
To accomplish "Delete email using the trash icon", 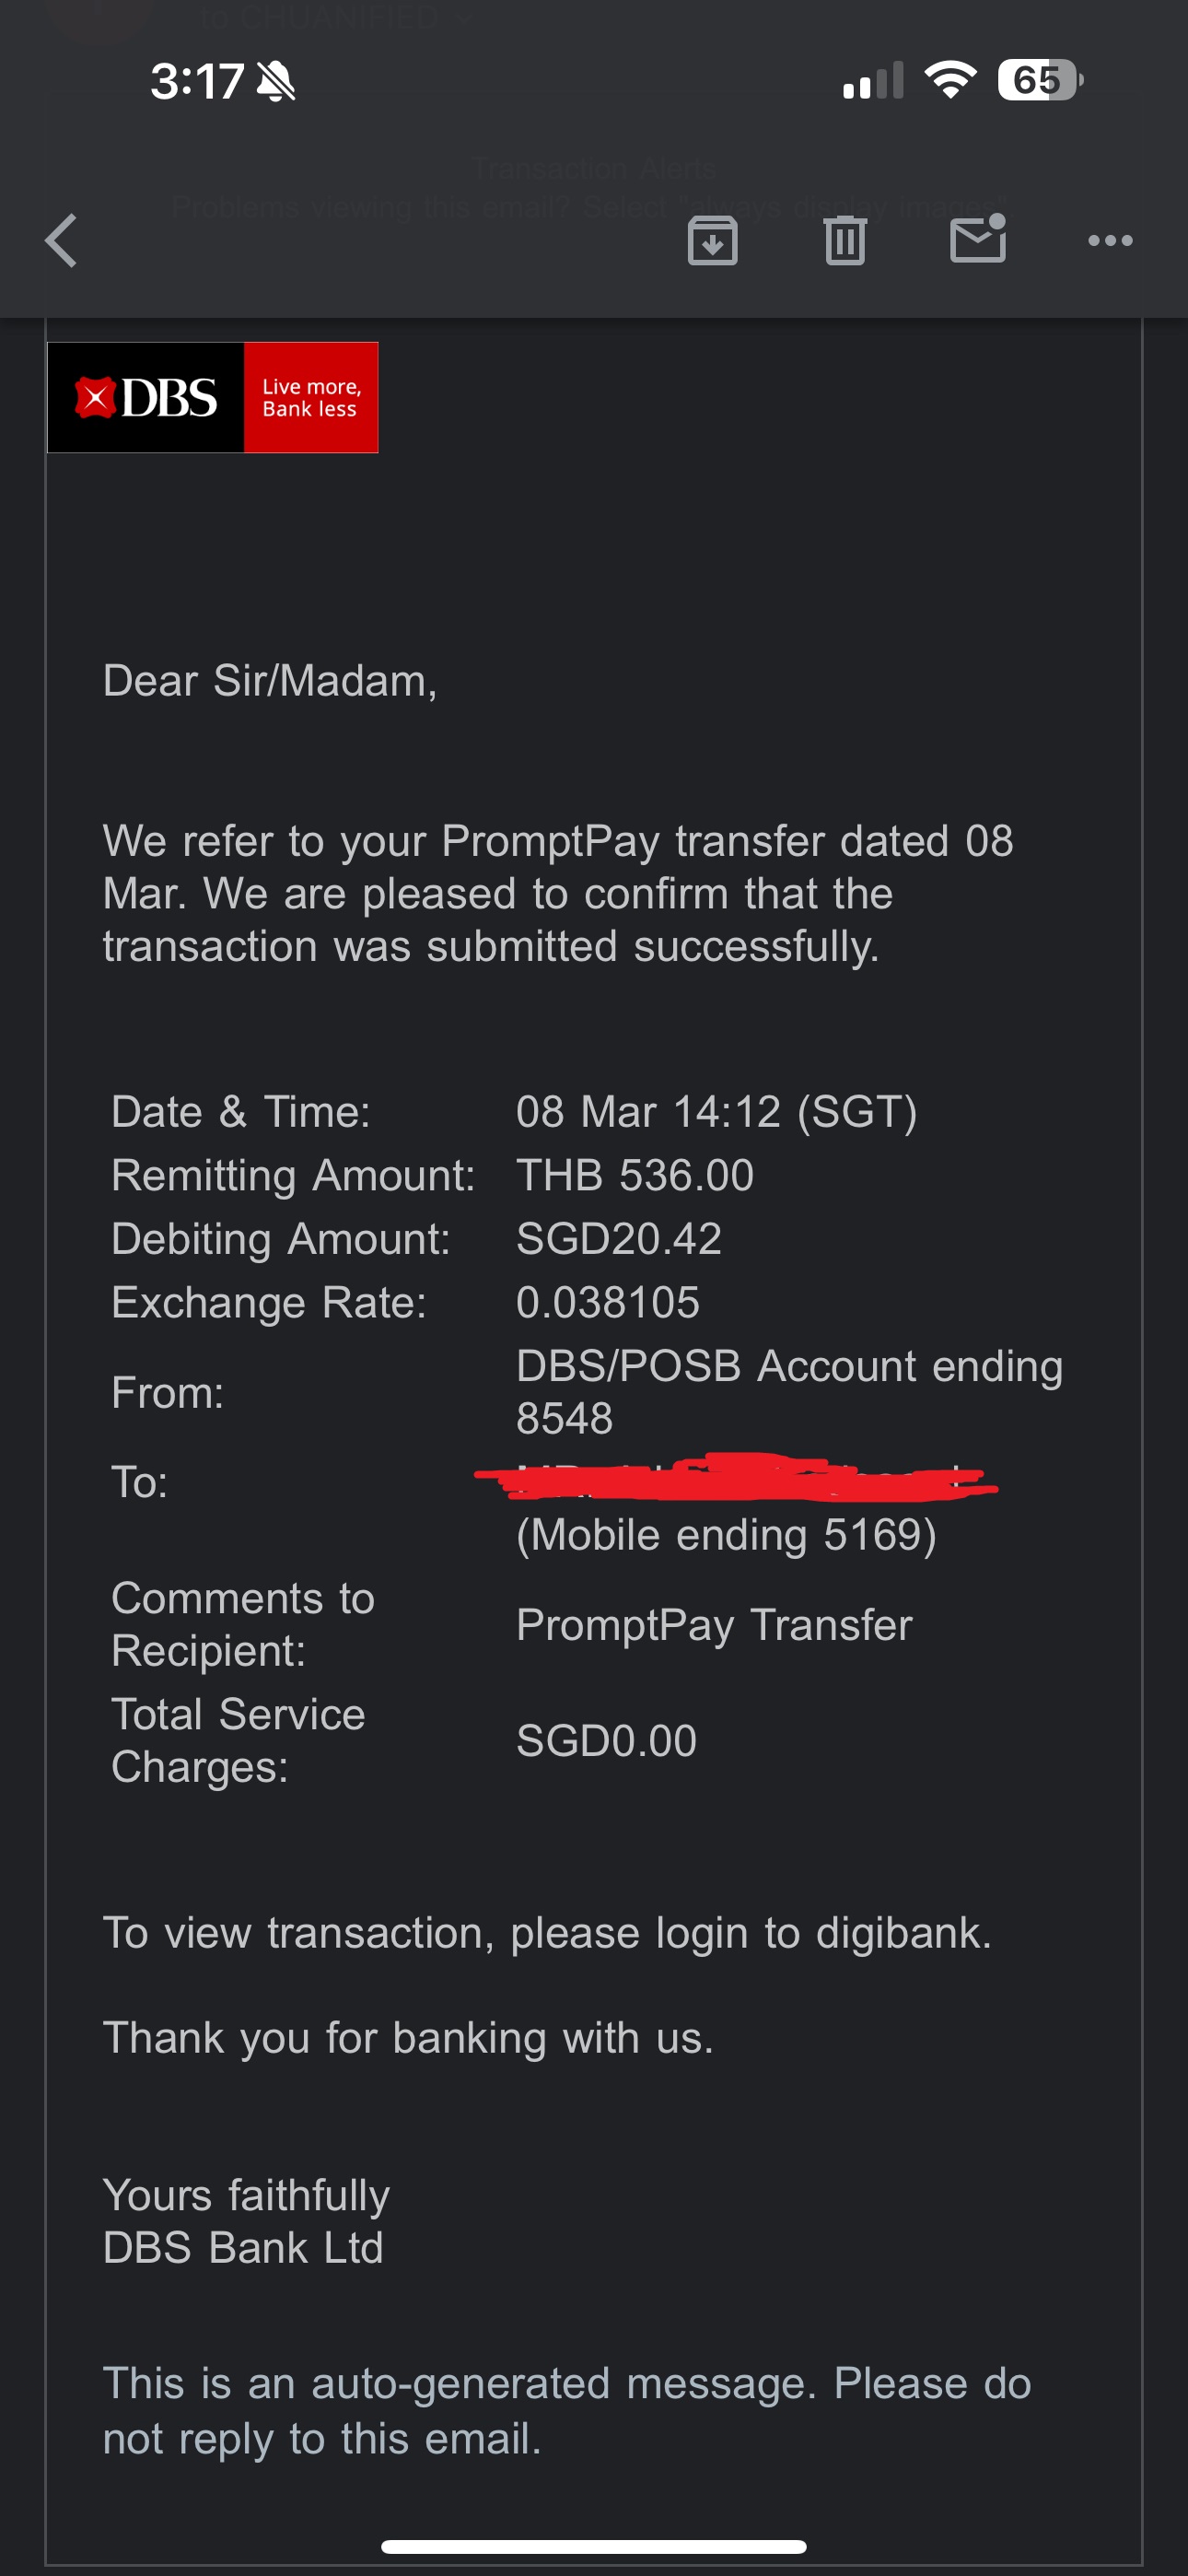I will (x=845, y=241).
